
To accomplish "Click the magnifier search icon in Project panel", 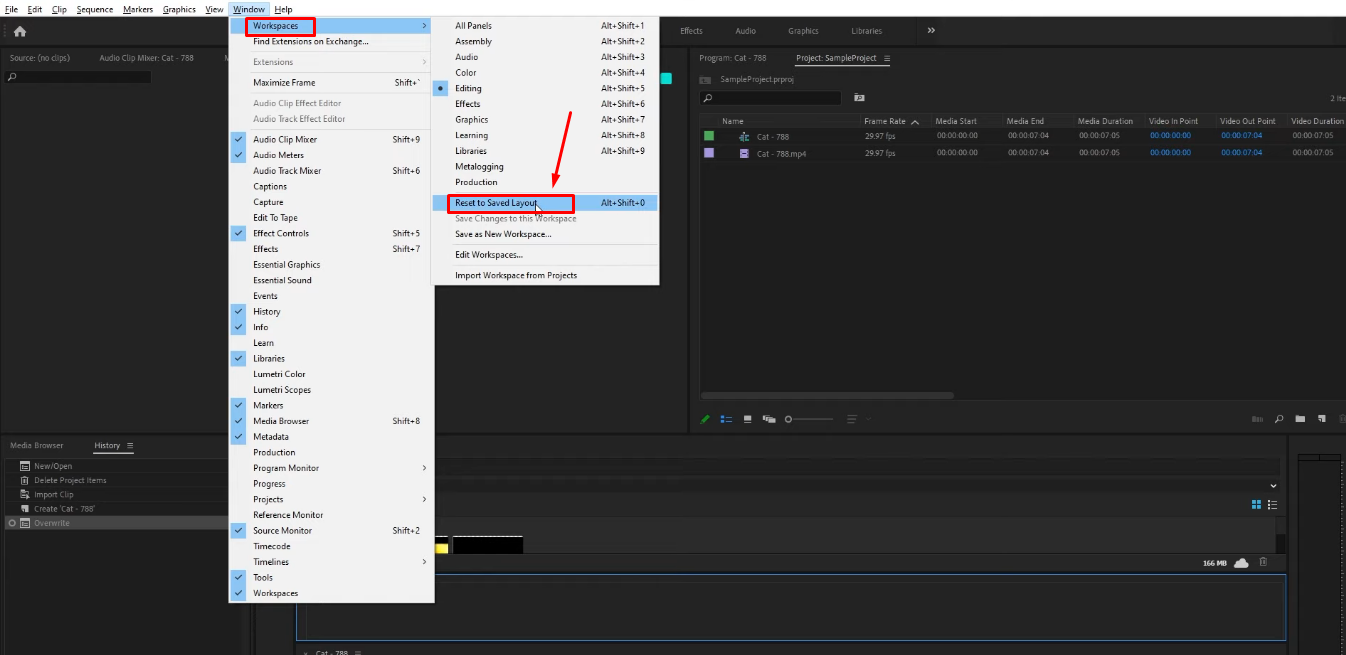I will [x=1279, y=419].
